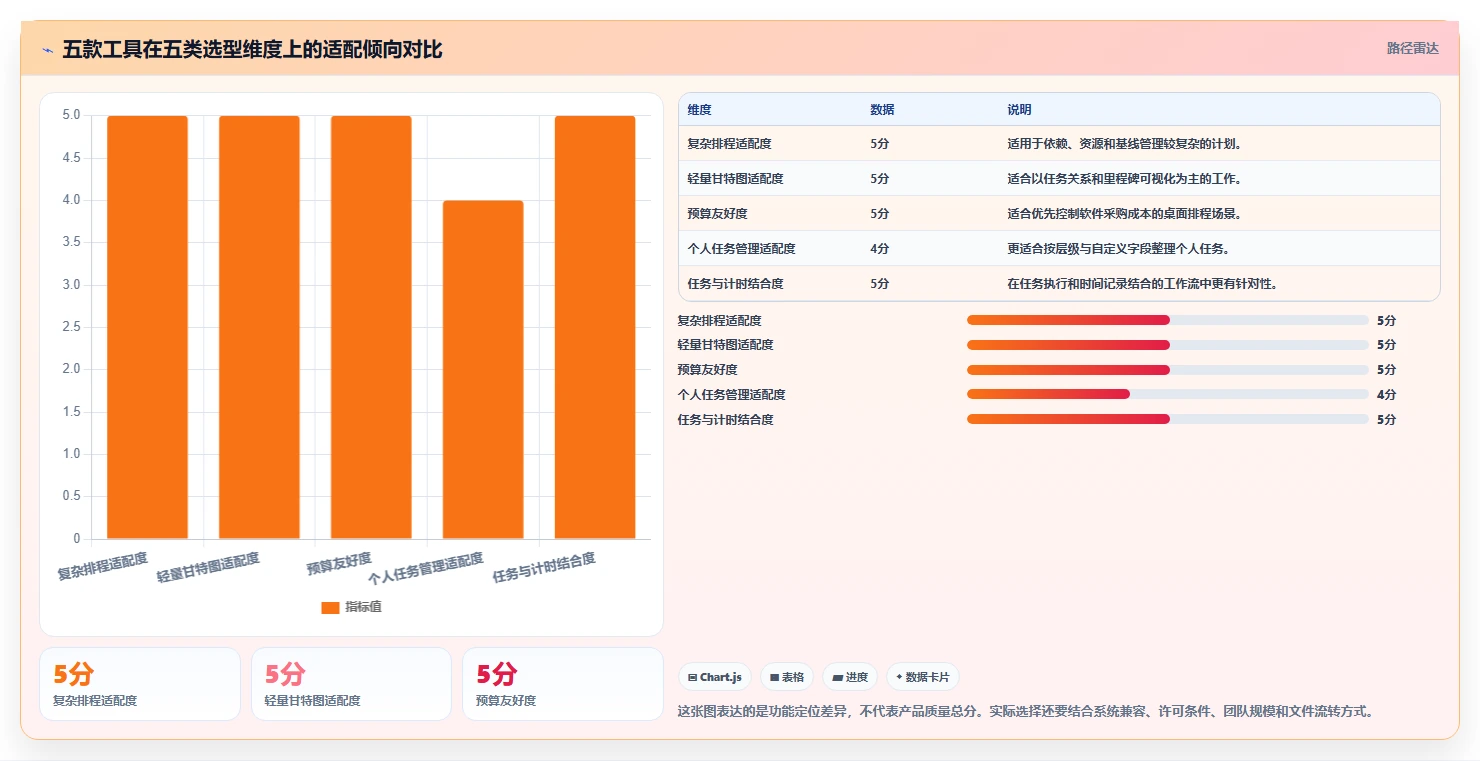The image size is (1480, 761).
Task: Click the title 五款工具在五类选型维度上的适配倾向对比
Action: (252, 50)
